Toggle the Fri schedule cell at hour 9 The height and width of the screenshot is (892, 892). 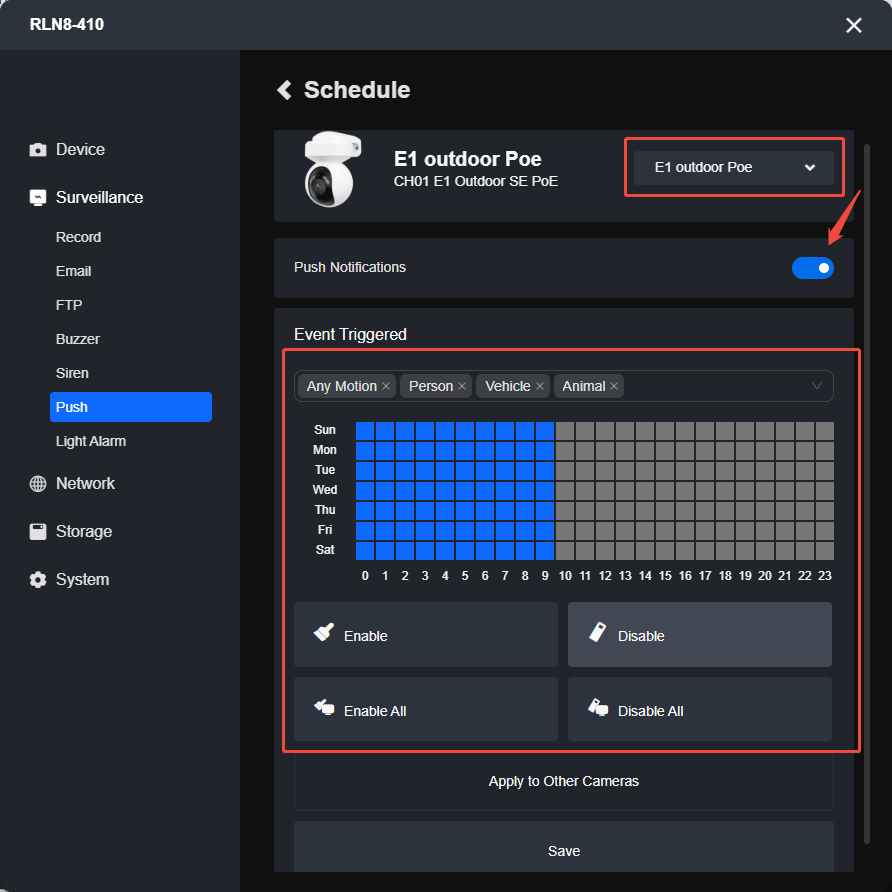[x=545, y=531]
